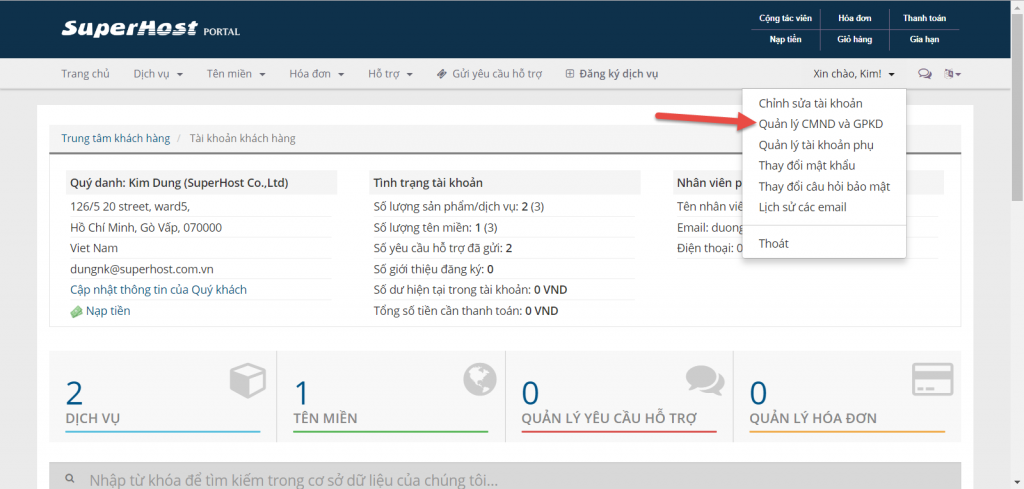Click the credit card icon on invoices tile
The image size is (1024, 489).
[931, 380]
